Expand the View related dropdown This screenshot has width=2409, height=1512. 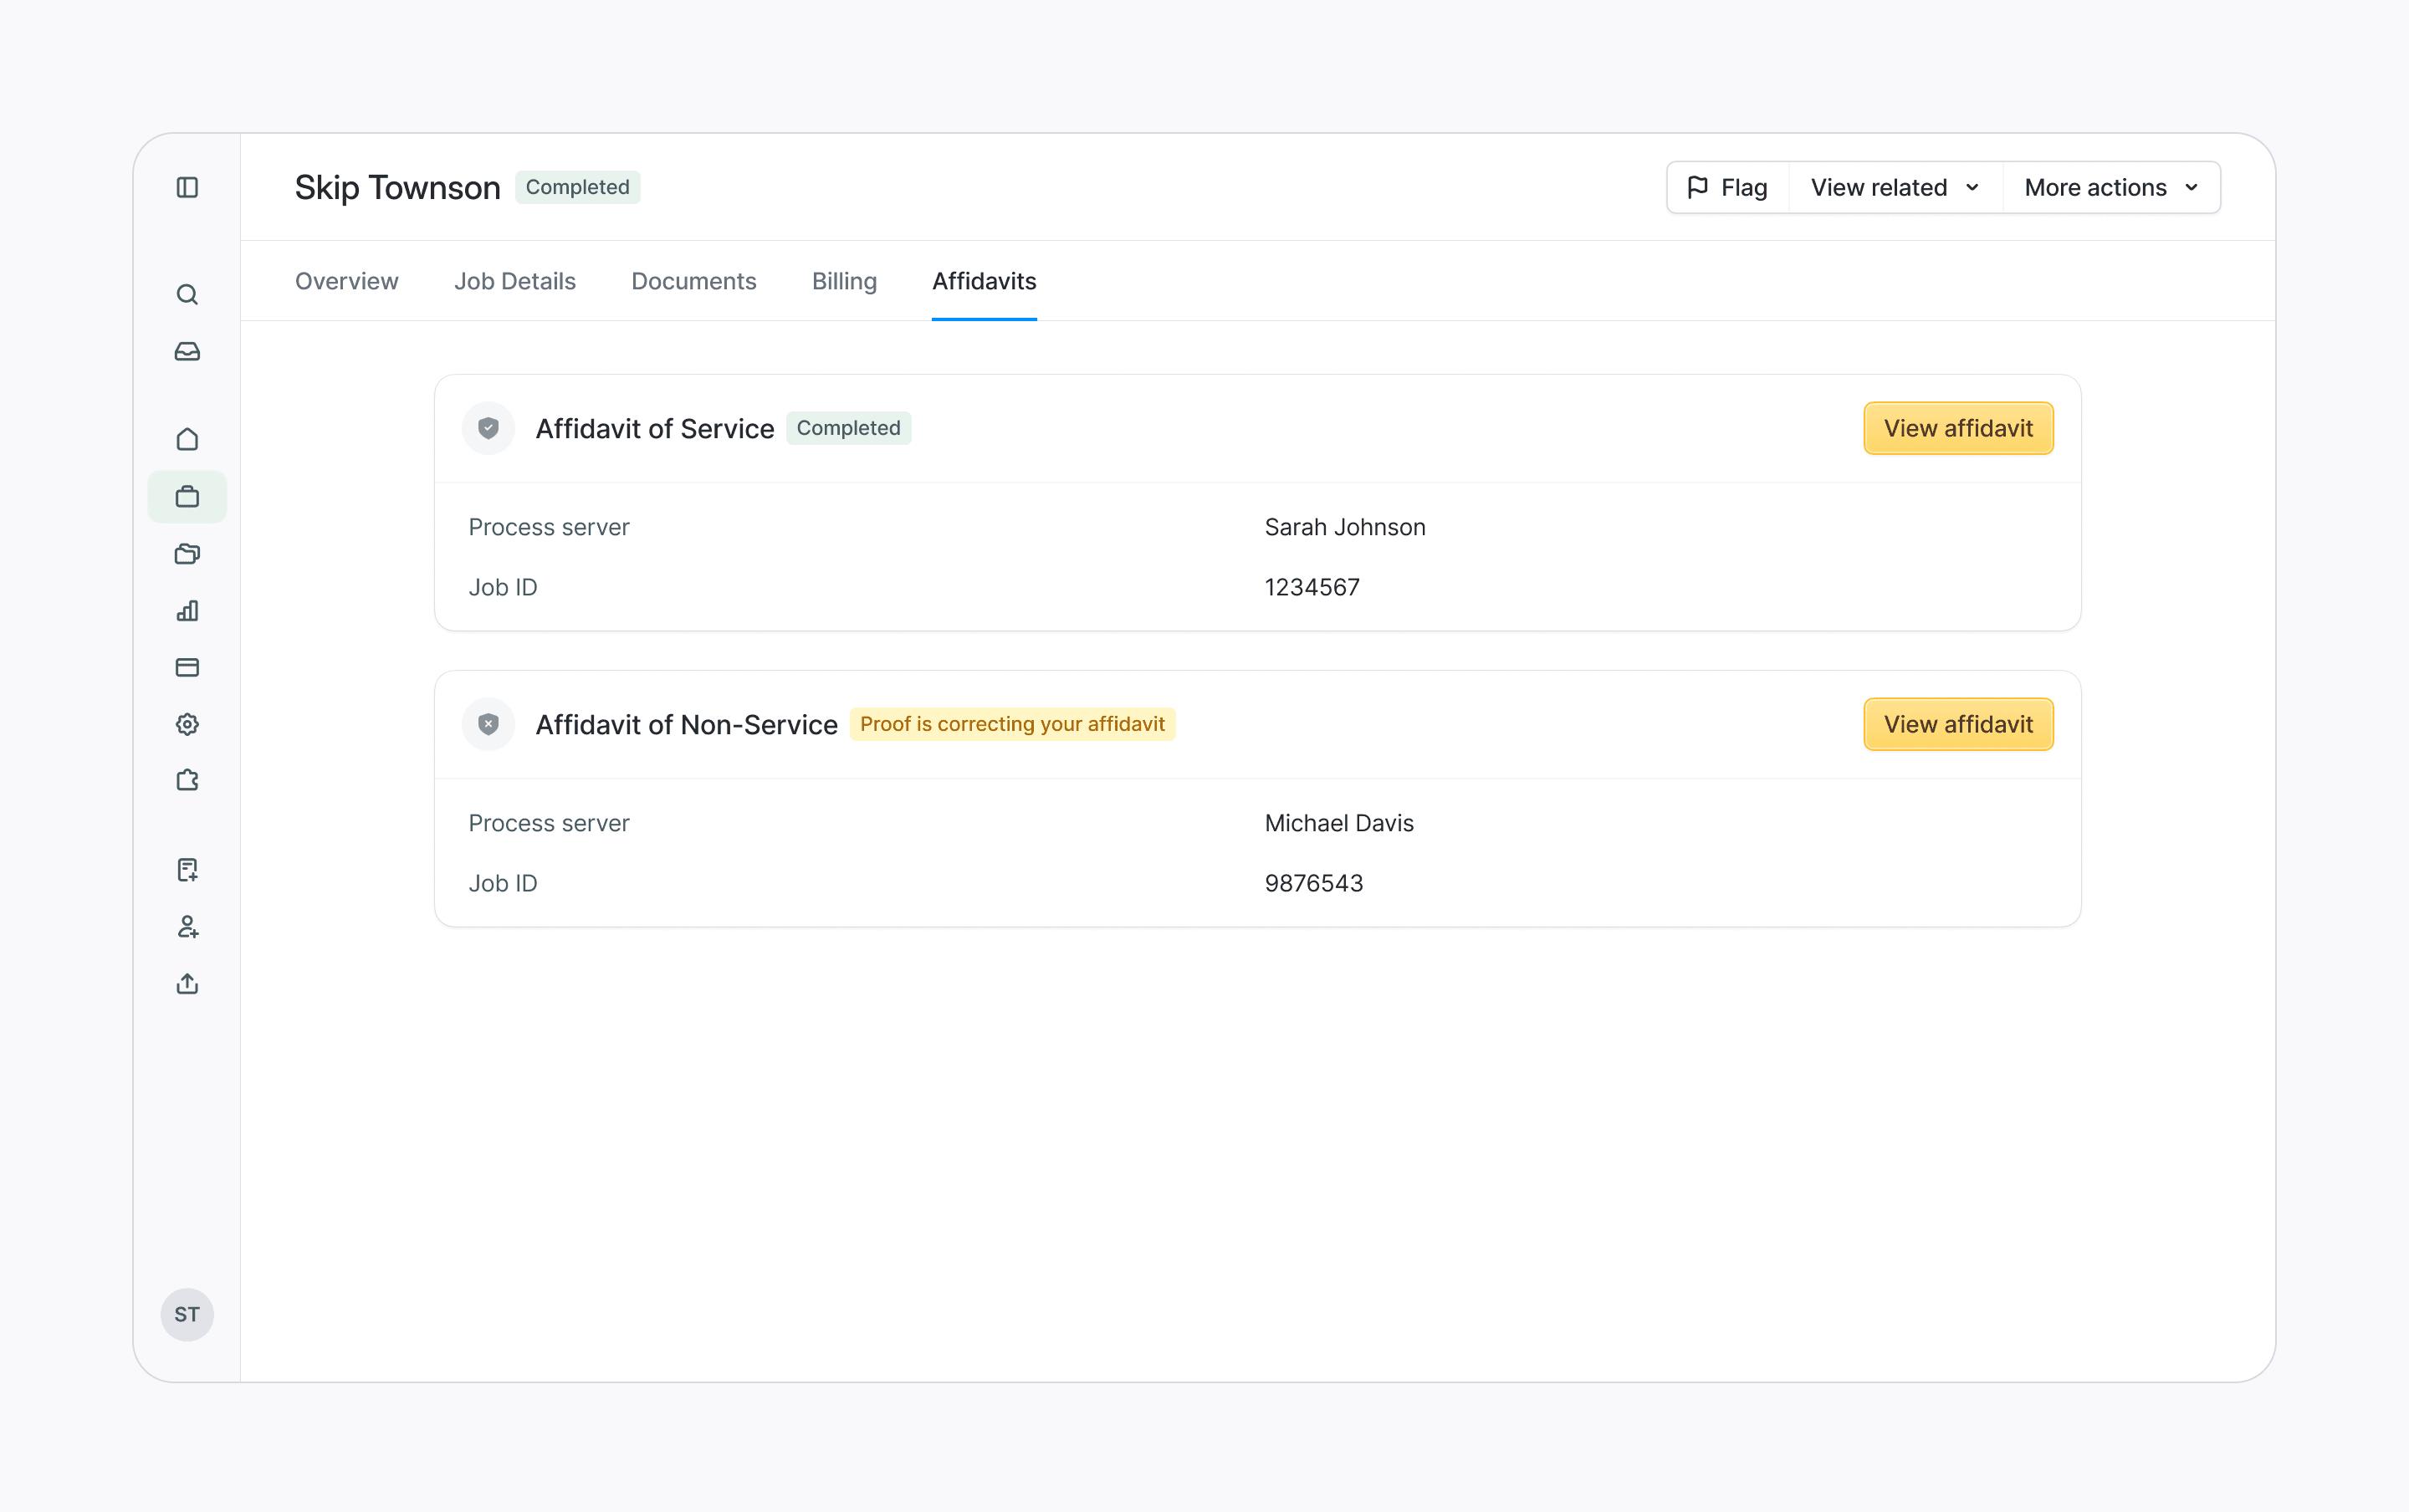point(1894,187)
